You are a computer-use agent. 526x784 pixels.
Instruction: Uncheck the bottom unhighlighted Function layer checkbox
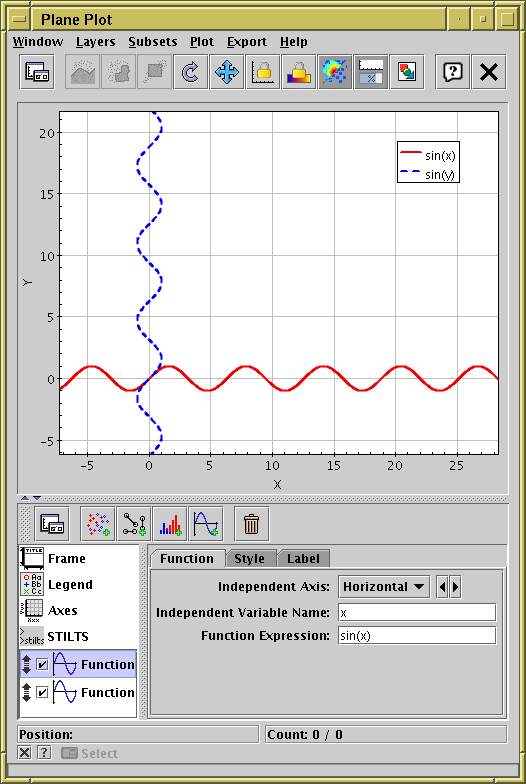click(42, 692)
